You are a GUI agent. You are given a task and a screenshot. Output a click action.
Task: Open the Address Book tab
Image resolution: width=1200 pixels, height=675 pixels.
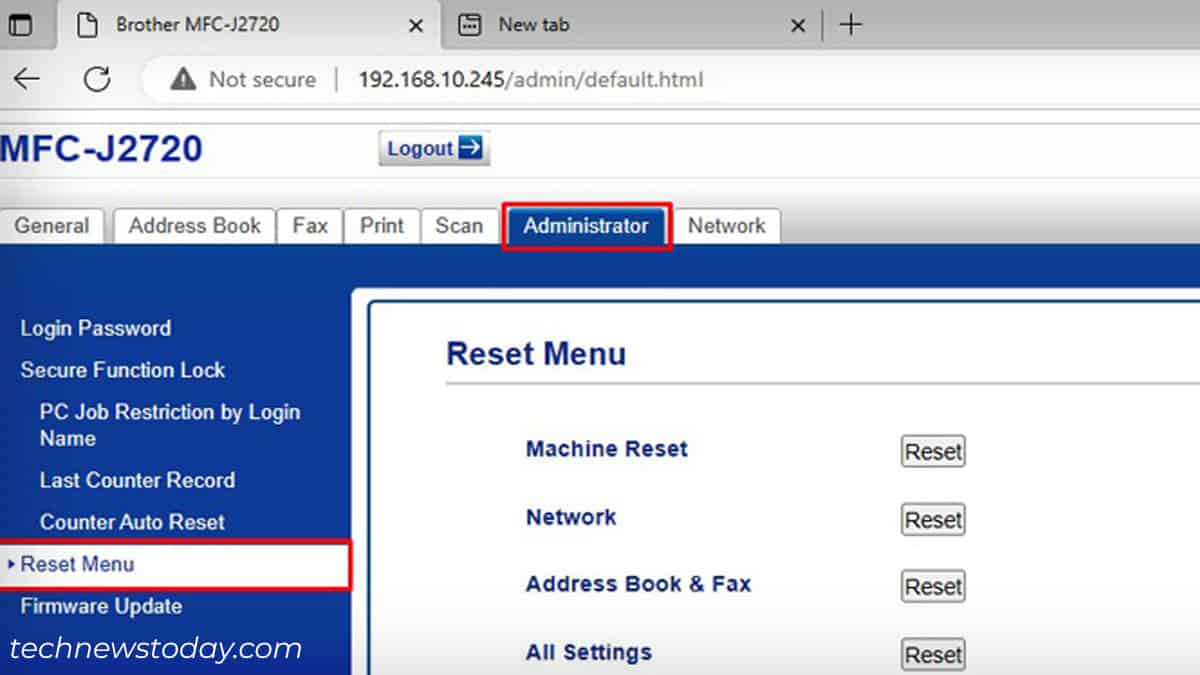tap(194, 226)
